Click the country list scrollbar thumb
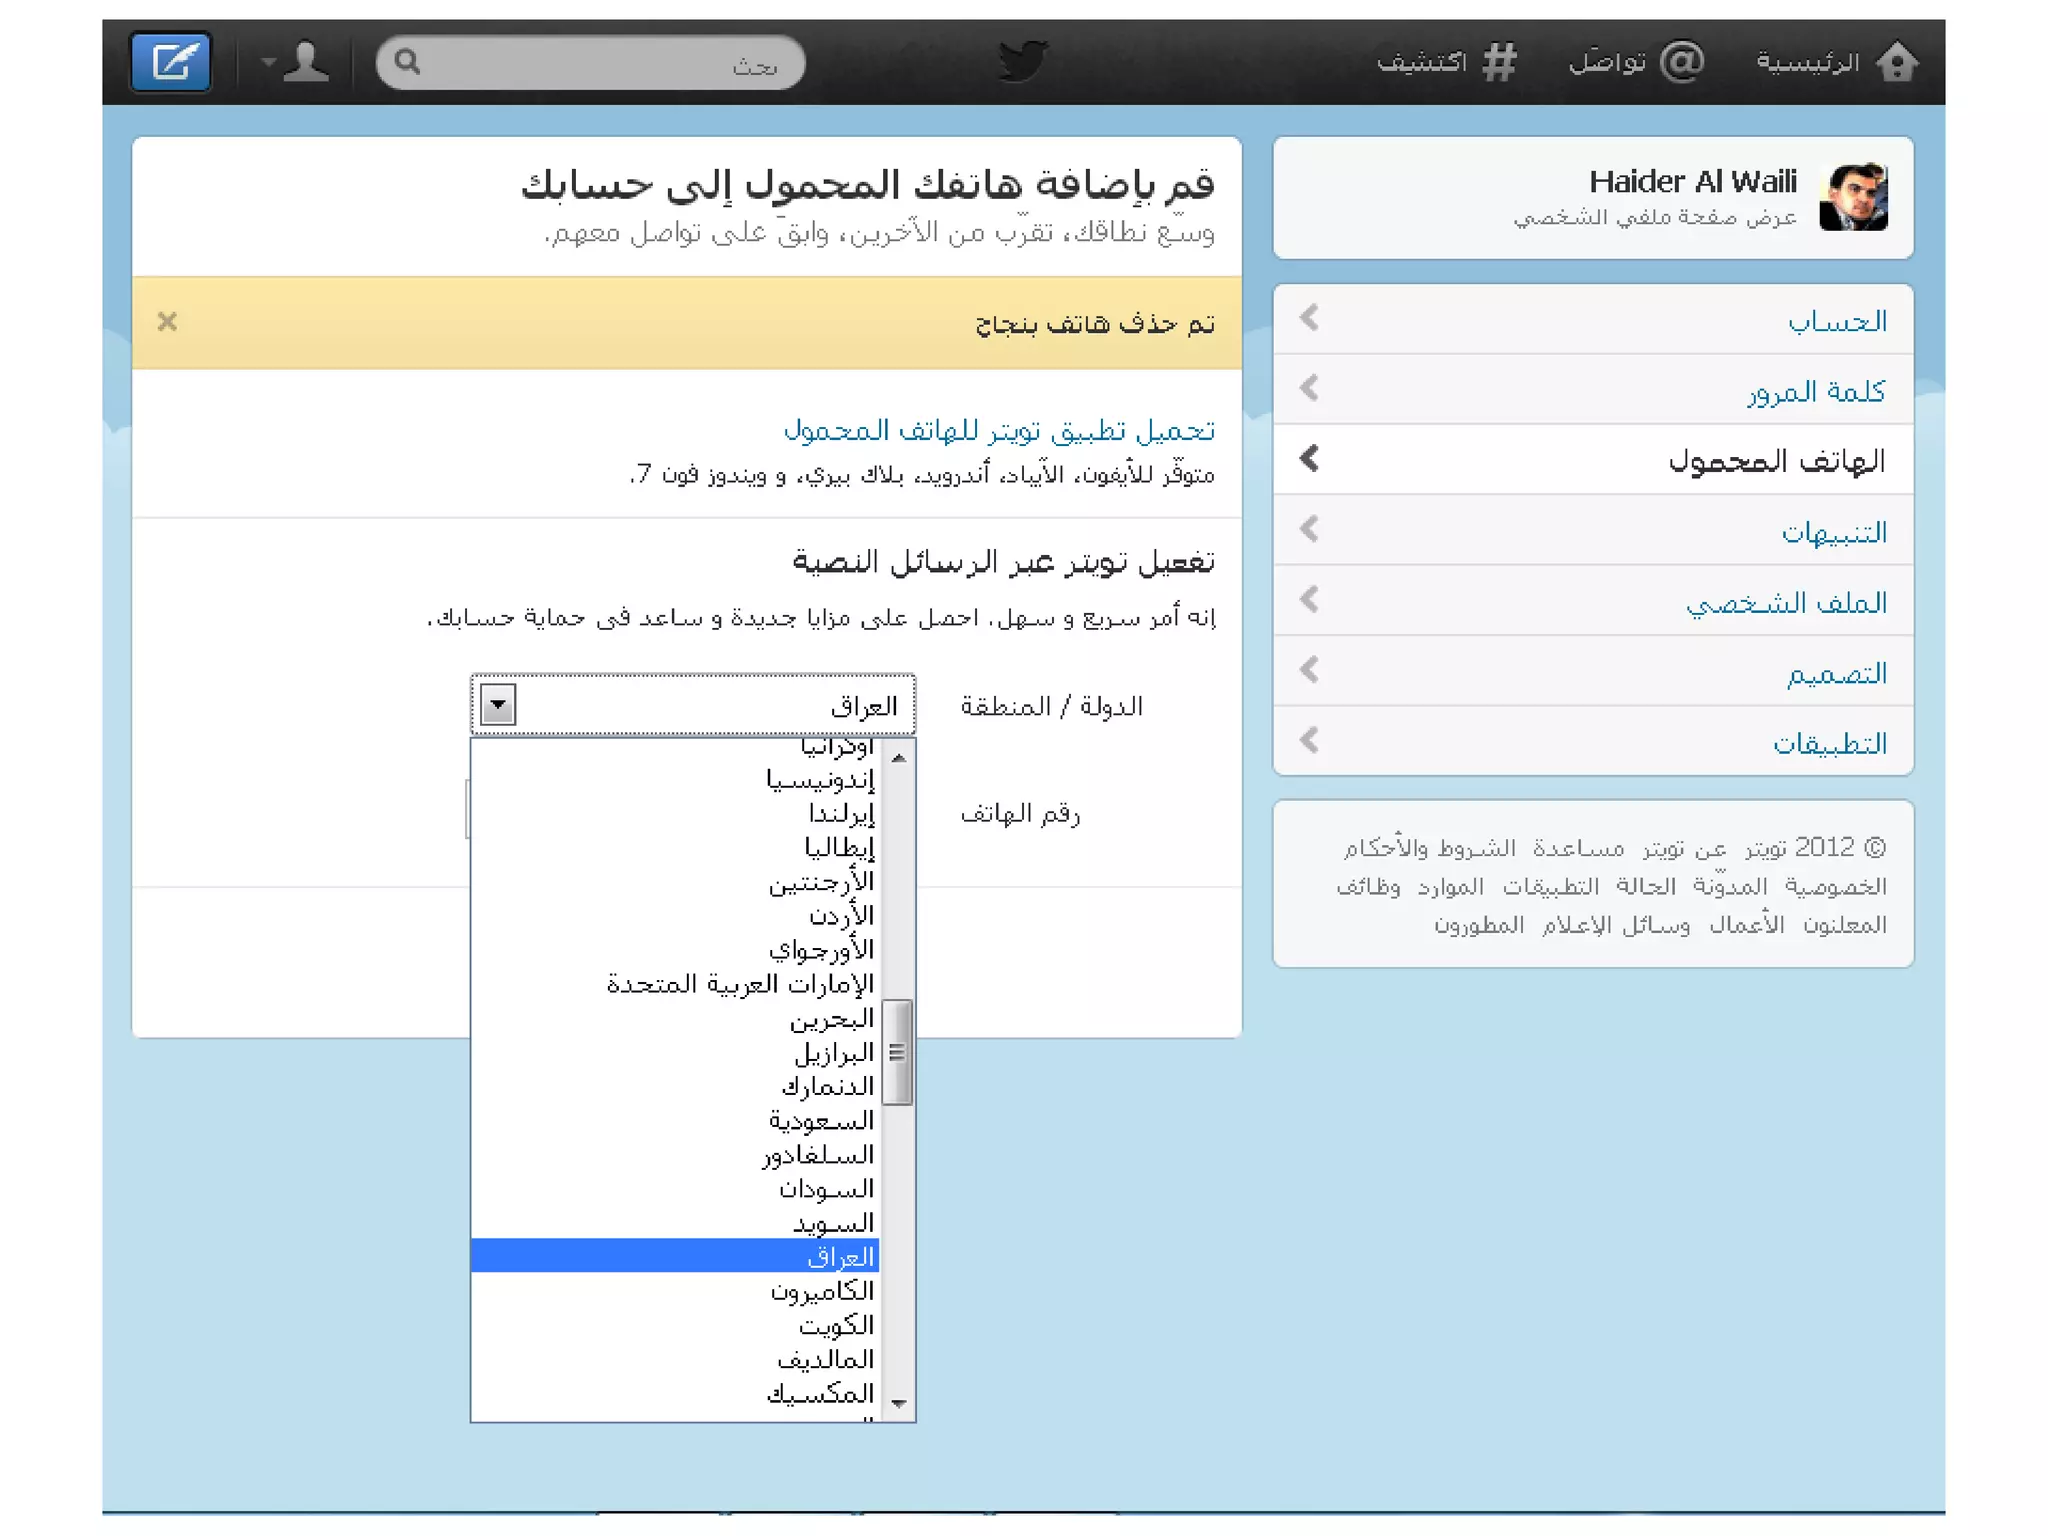 click(897, 1052)
